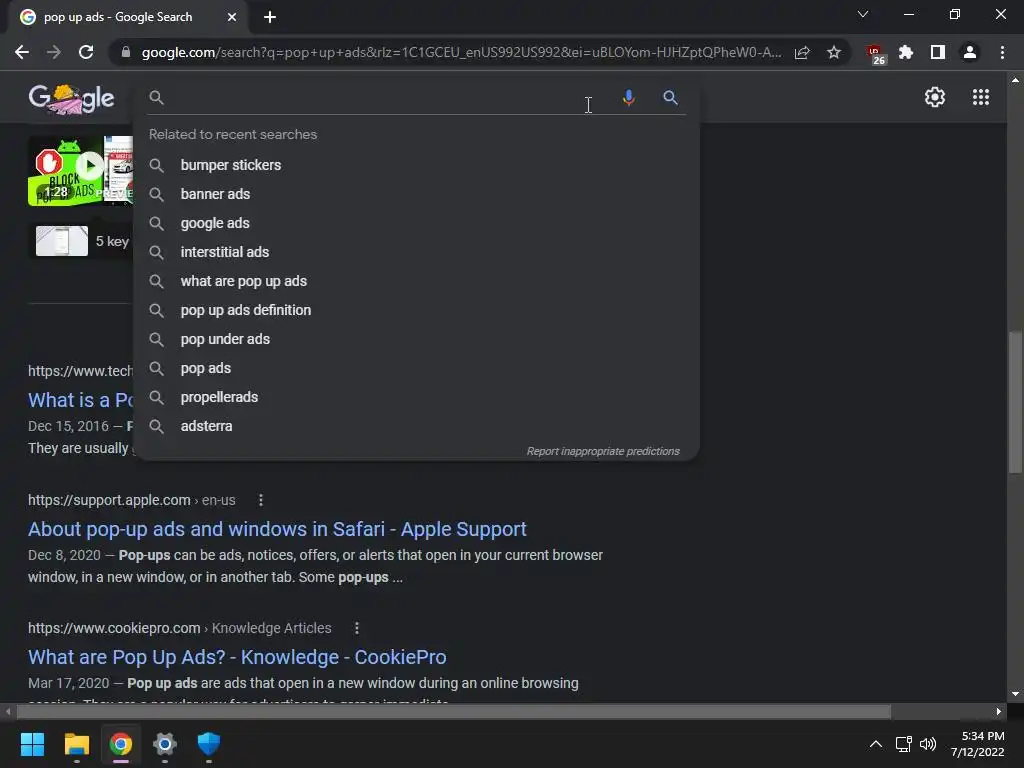
Task: Open the Extensions puzzle-piece menu
Action: tap(906, 52)
